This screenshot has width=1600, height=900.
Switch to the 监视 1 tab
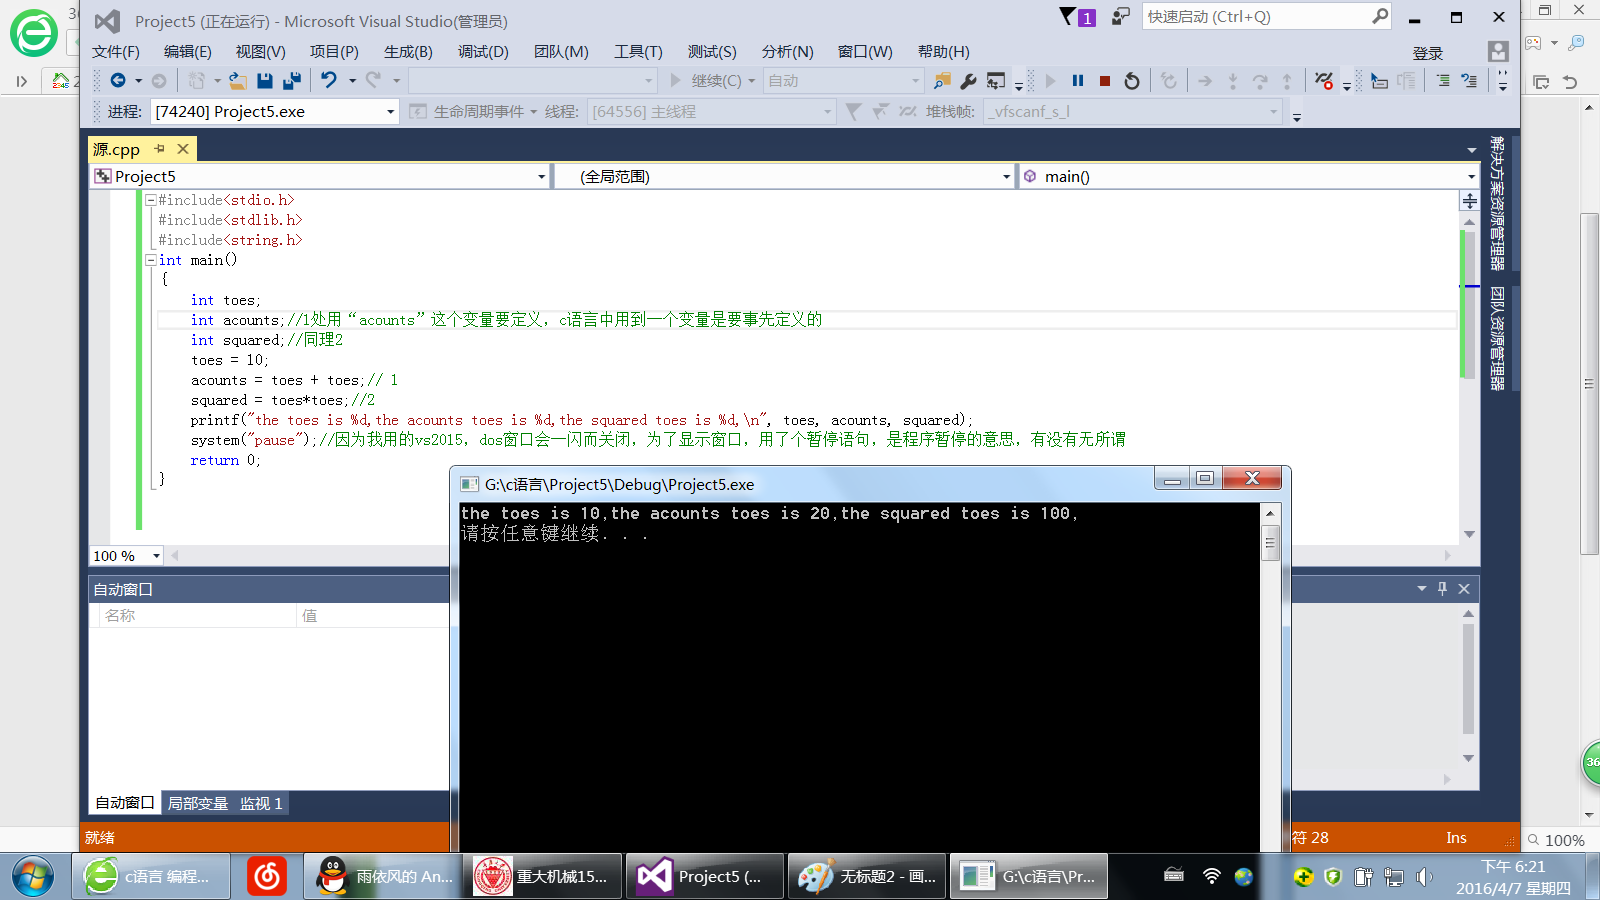pos(261,803)
